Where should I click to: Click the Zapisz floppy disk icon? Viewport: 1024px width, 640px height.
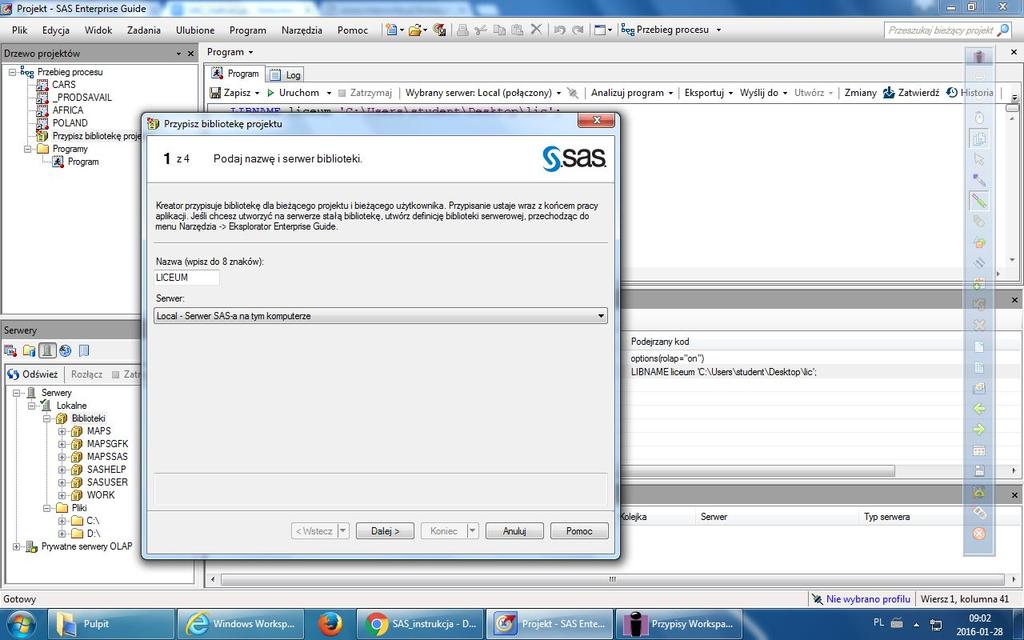tap(215, 93)
